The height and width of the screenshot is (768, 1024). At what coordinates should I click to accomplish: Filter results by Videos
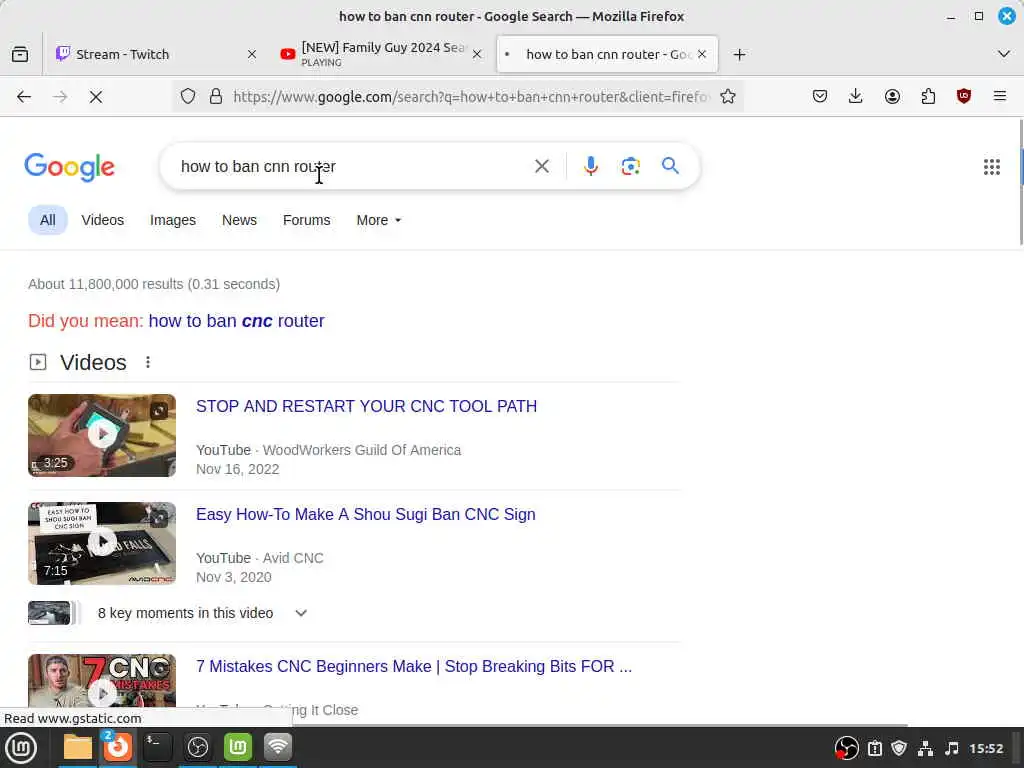[103, 221]
